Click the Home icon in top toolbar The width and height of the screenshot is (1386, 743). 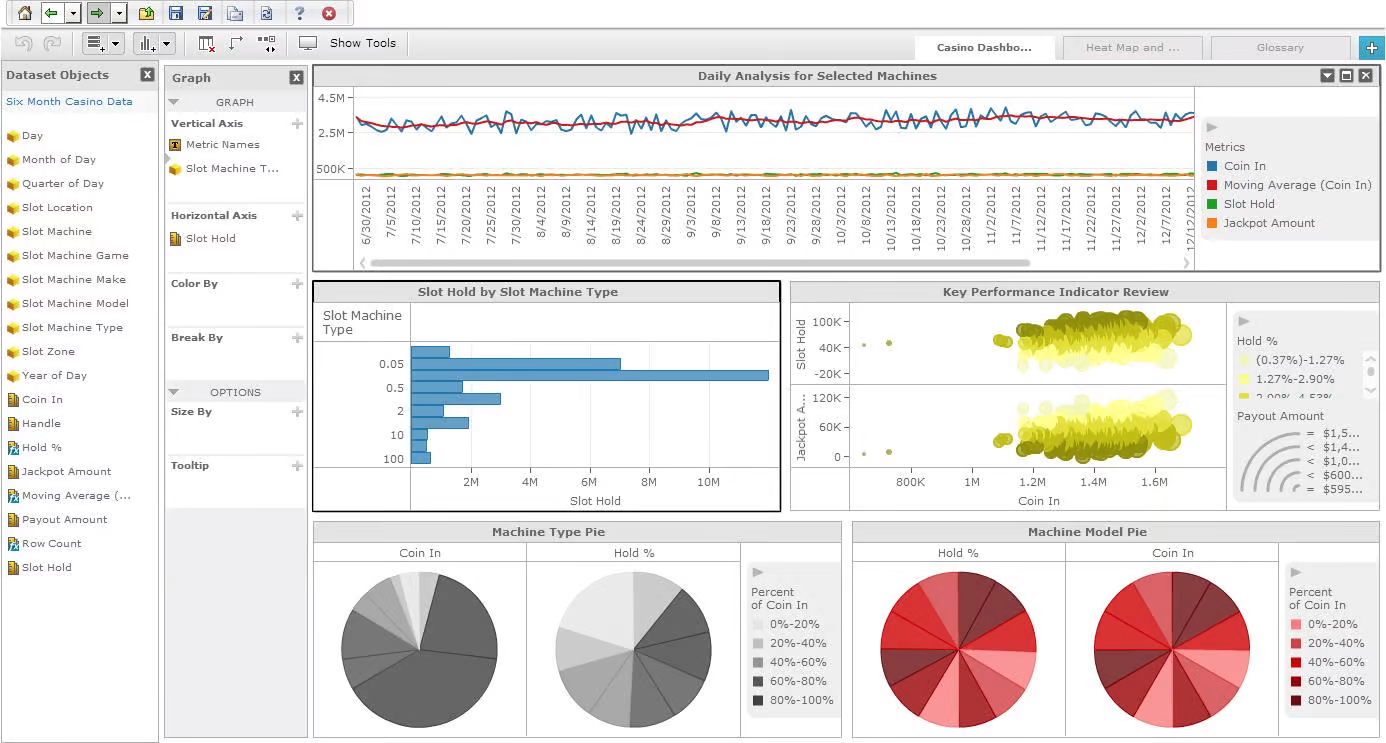coord(24,13)
